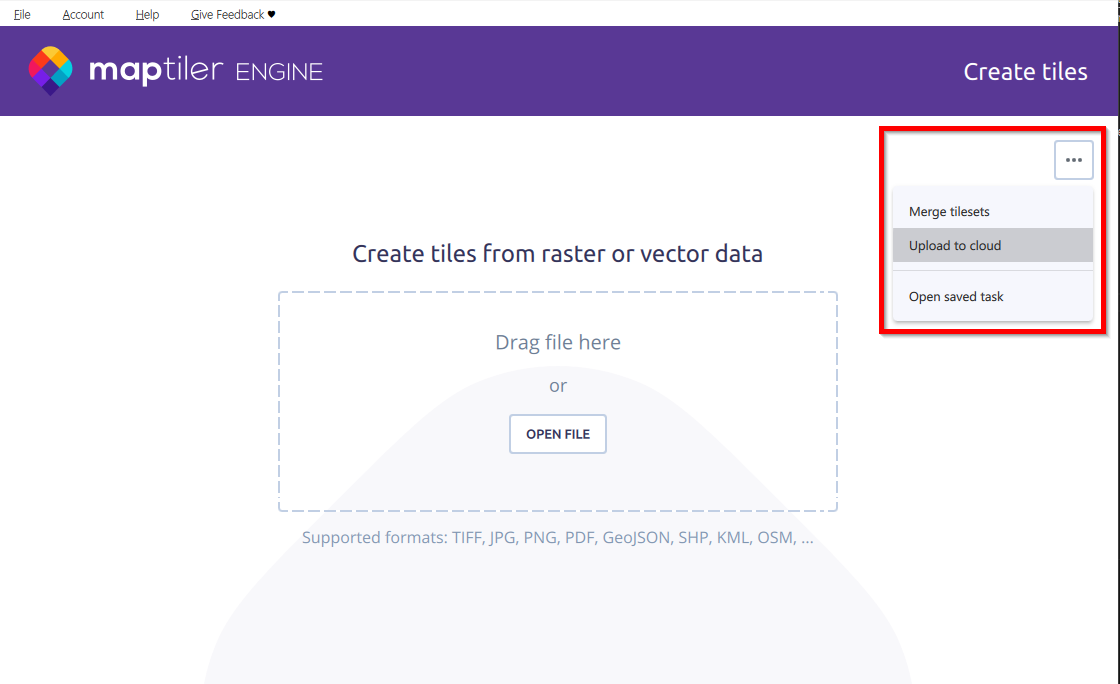Click the 'or' text in drop zone
Viewport: 1120px width, 684px height.
[x=558, y=386]
